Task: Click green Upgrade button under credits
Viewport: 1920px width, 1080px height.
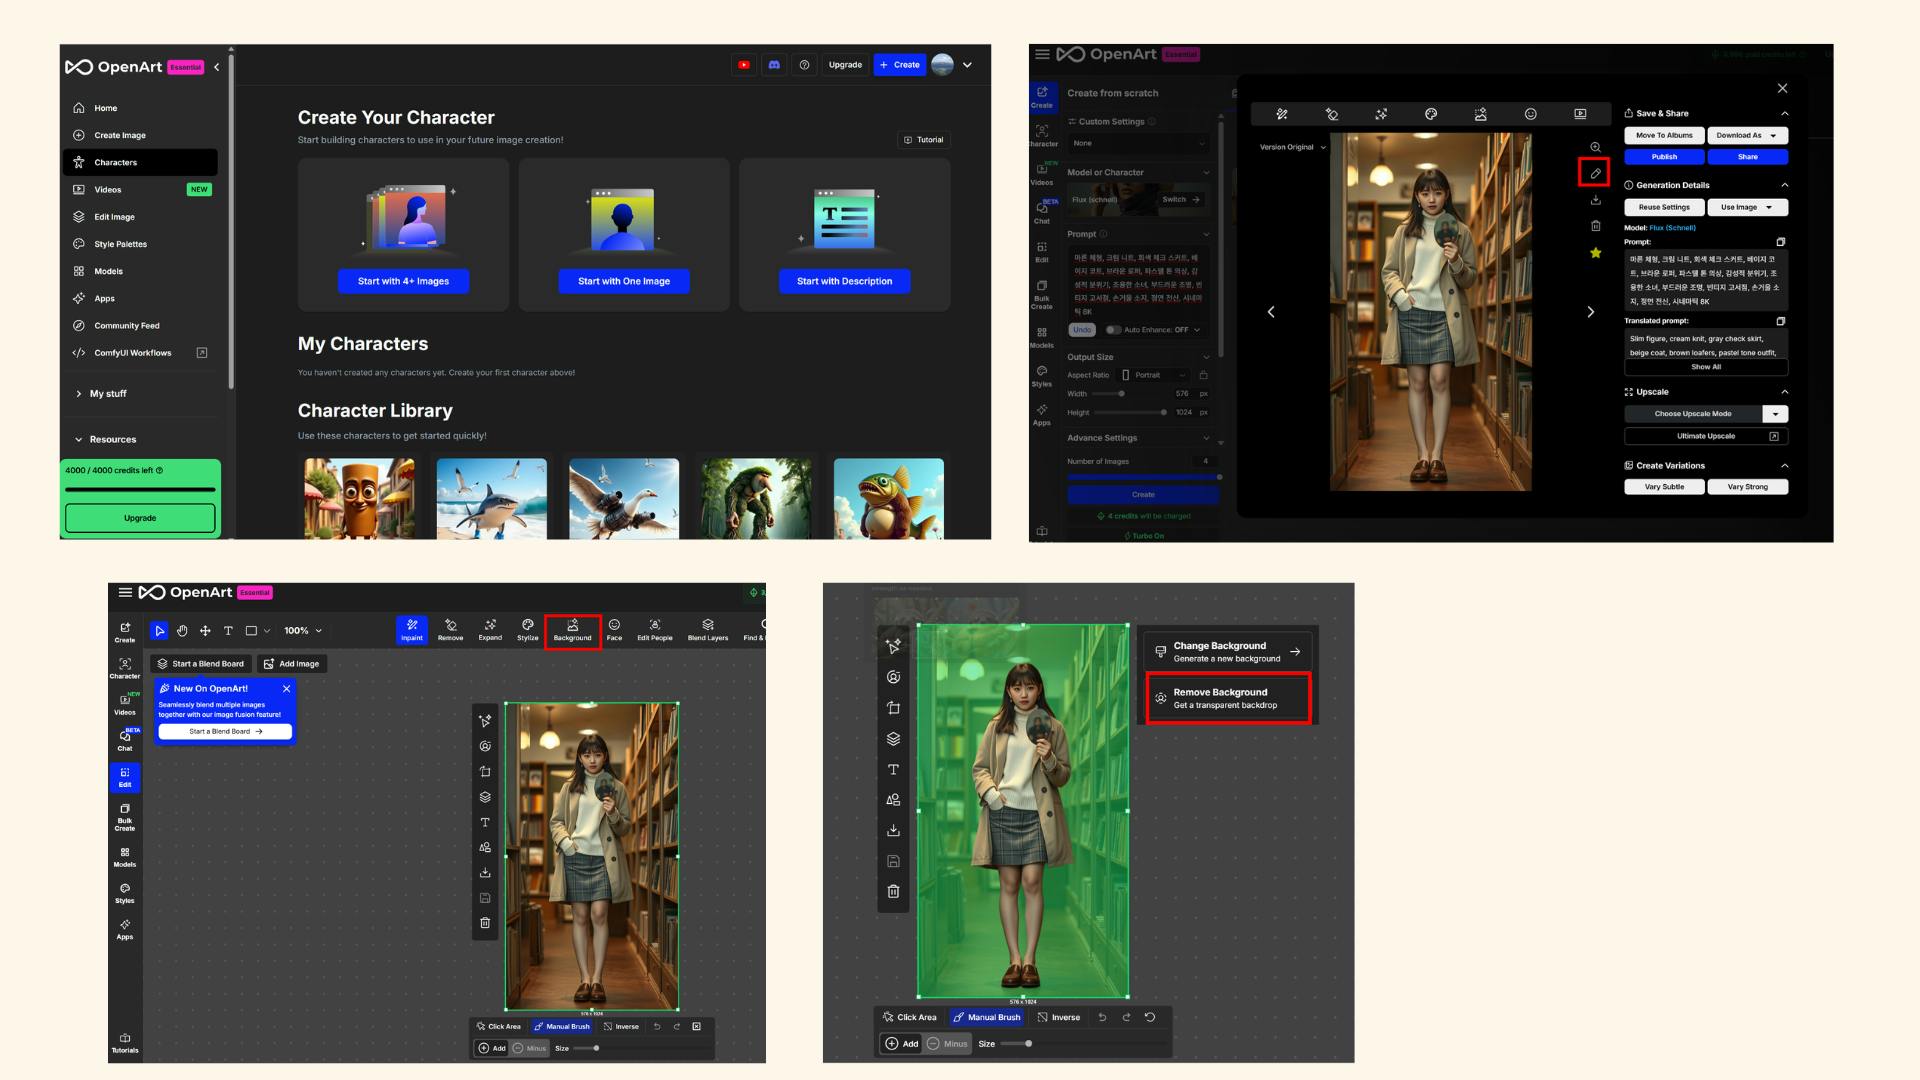Action: 140,518
